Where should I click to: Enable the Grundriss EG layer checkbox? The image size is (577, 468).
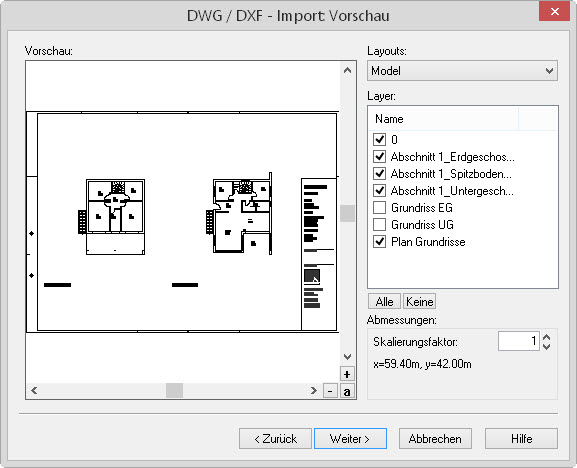(x=379, y=208)
